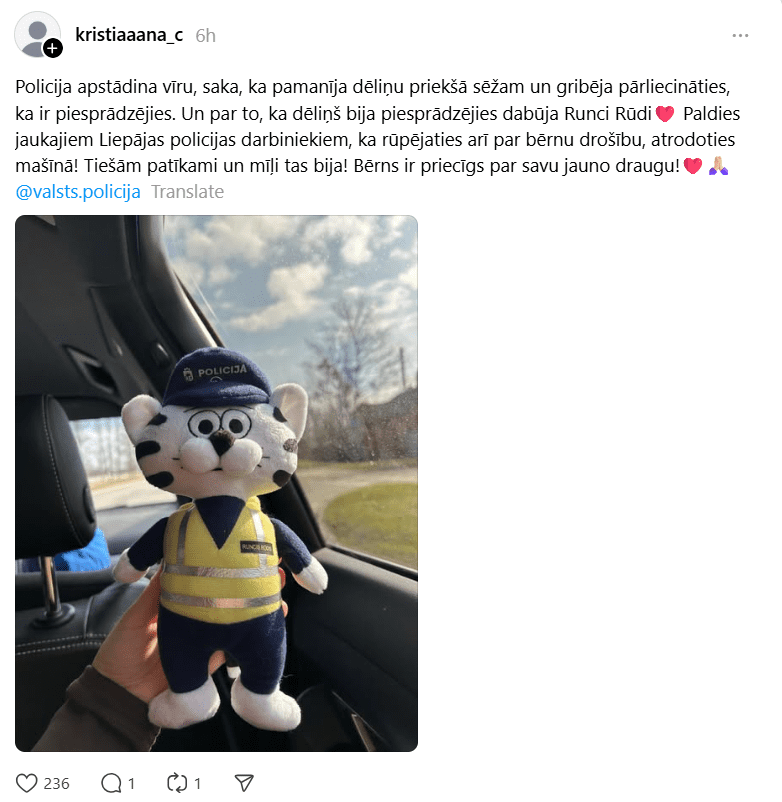782x802 pixels.
Task: Click the heart emoji after Runci Rūdi
Action: pyautogui.click(x=665, y=114)
